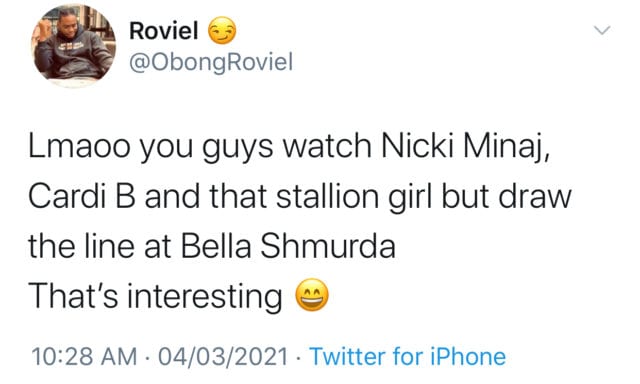Open the Twitter for iPhone source link

pos(408,356)
